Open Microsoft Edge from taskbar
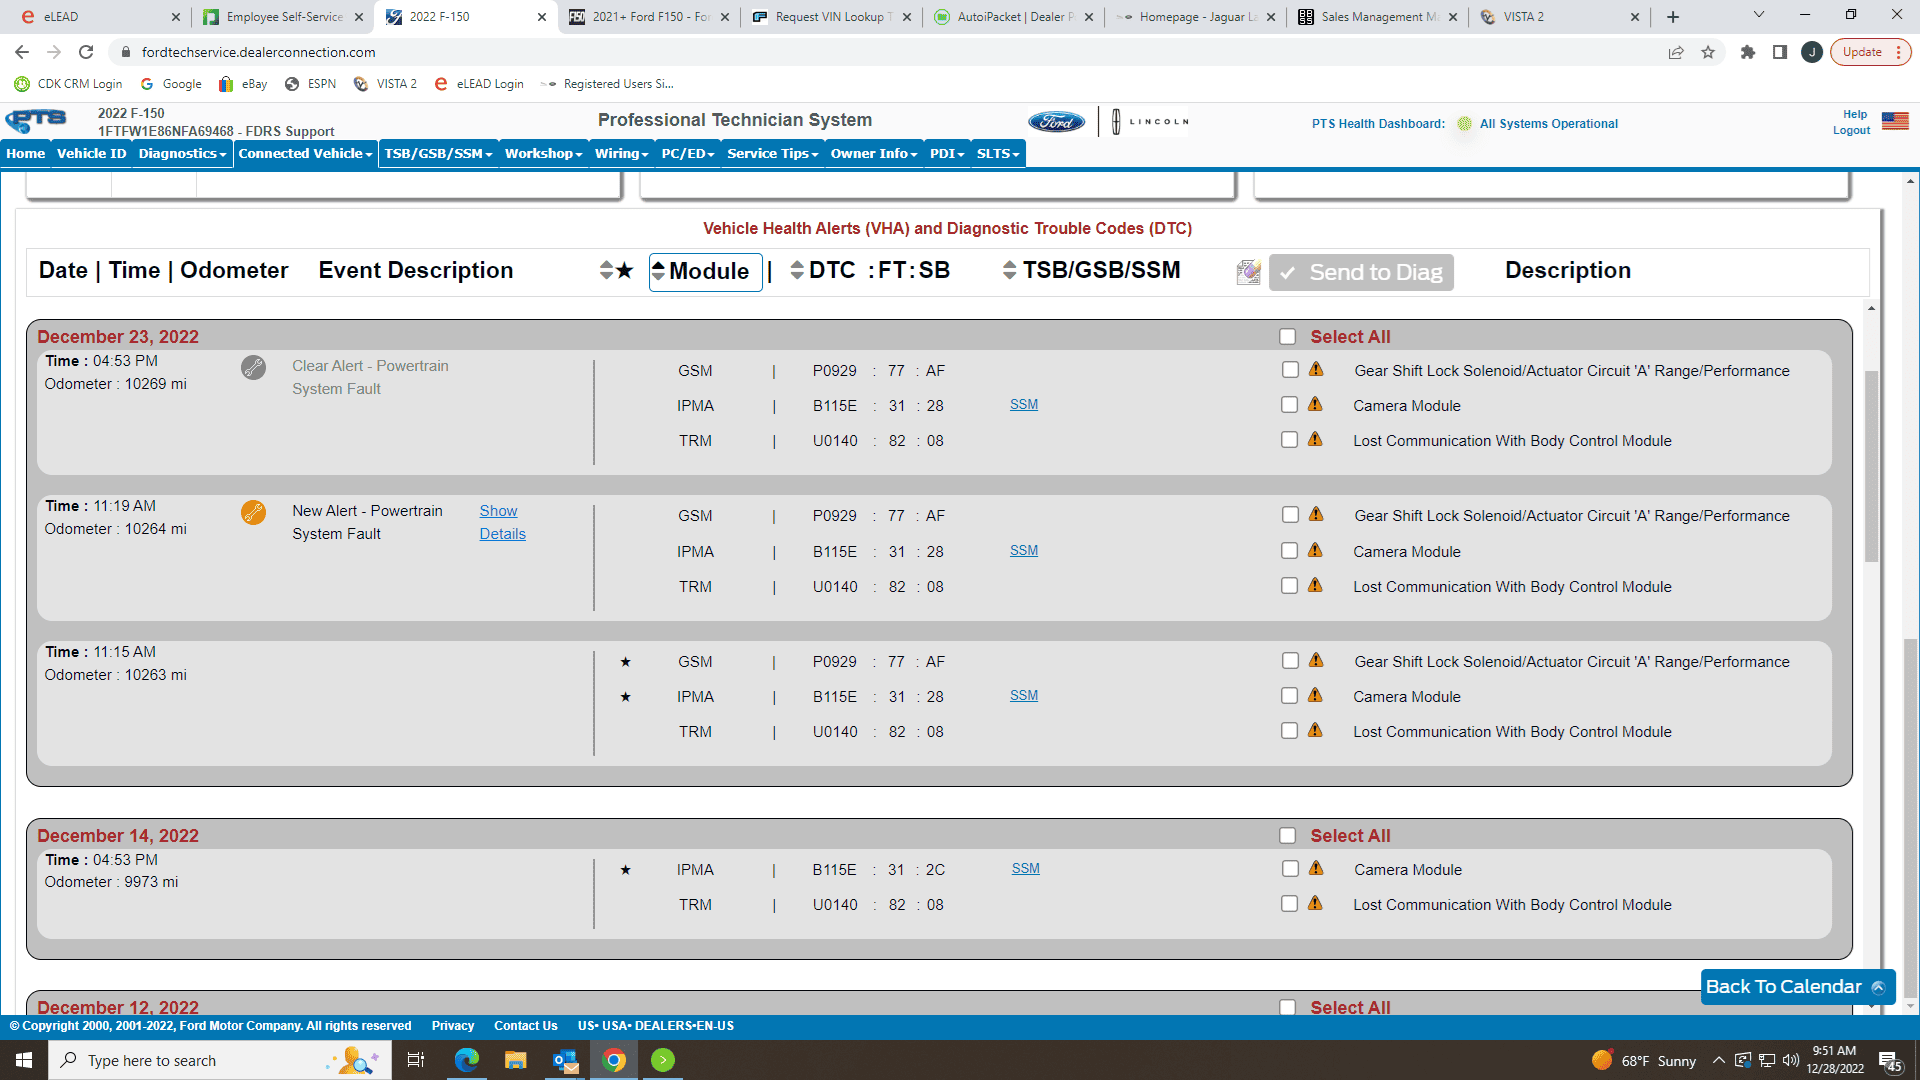 click(466, 1060)
